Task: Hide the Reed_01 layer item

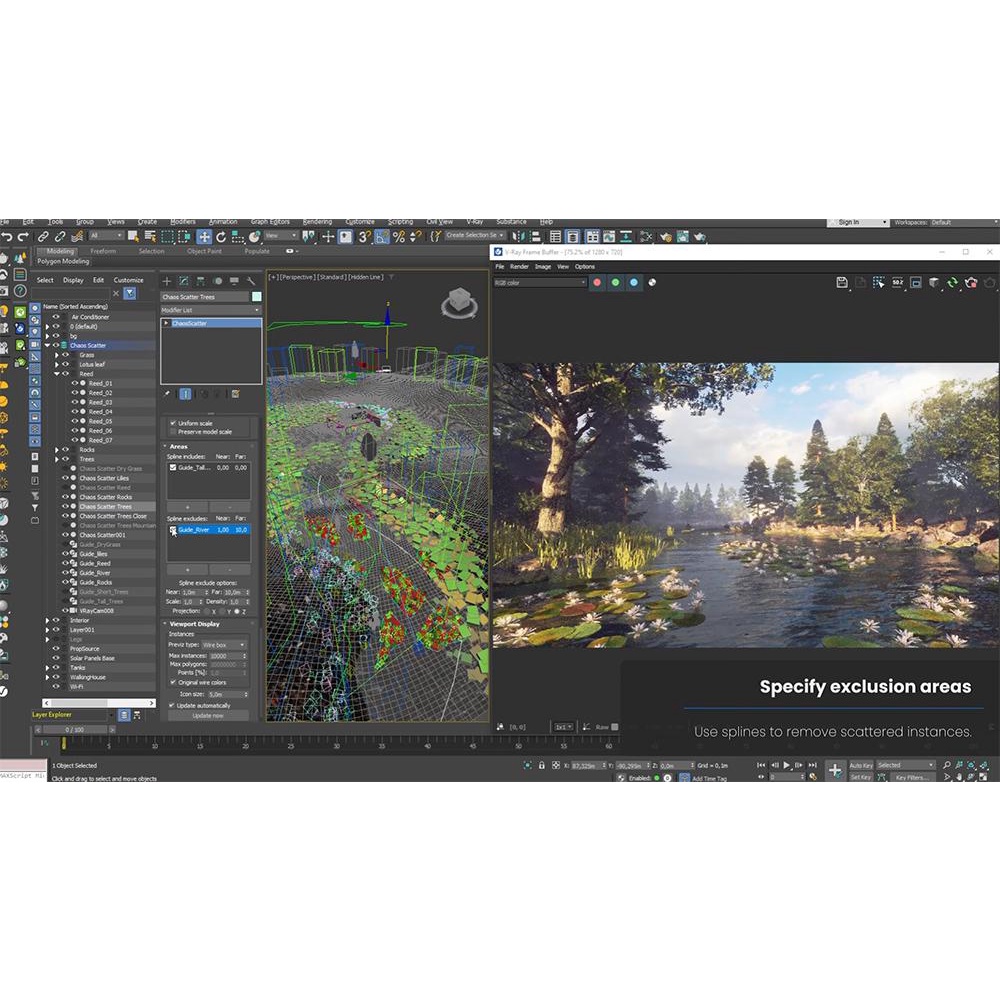Action: click(x=76, y=383)
